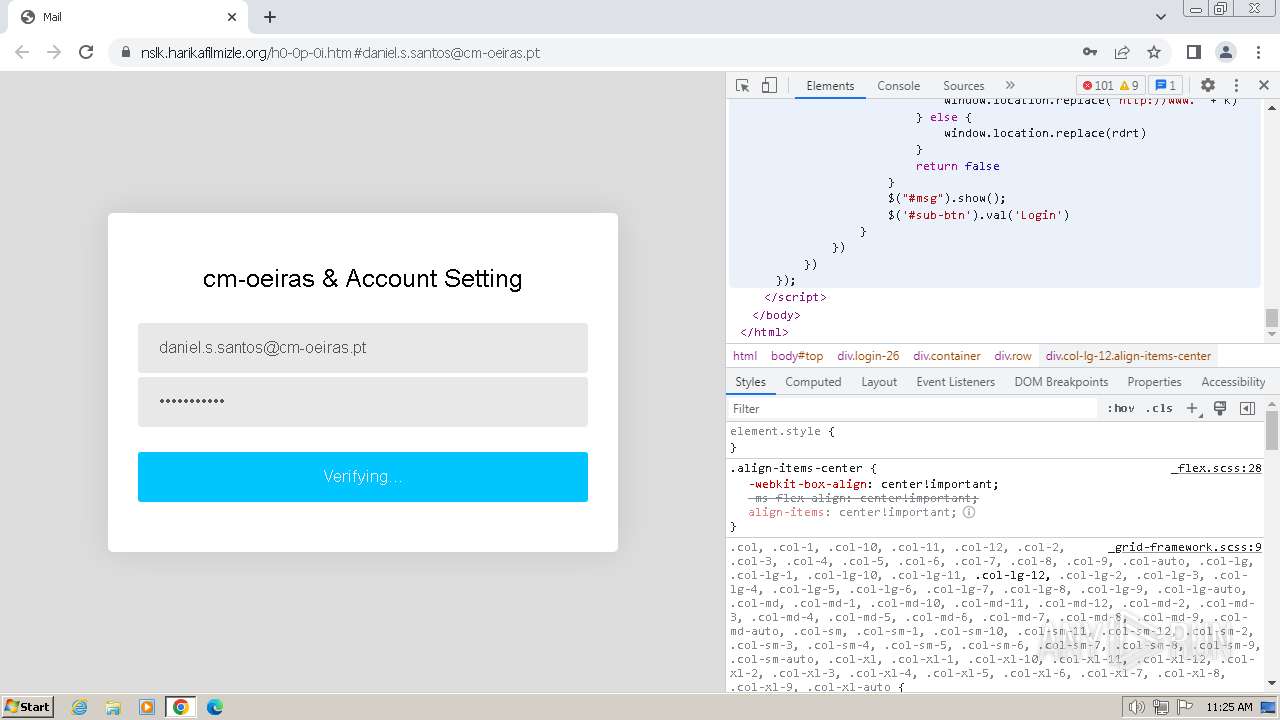Open the tab search dropdown arrow
Image resolution: width=1280 pixels, height=720 pixels.
coord(1161,17)
